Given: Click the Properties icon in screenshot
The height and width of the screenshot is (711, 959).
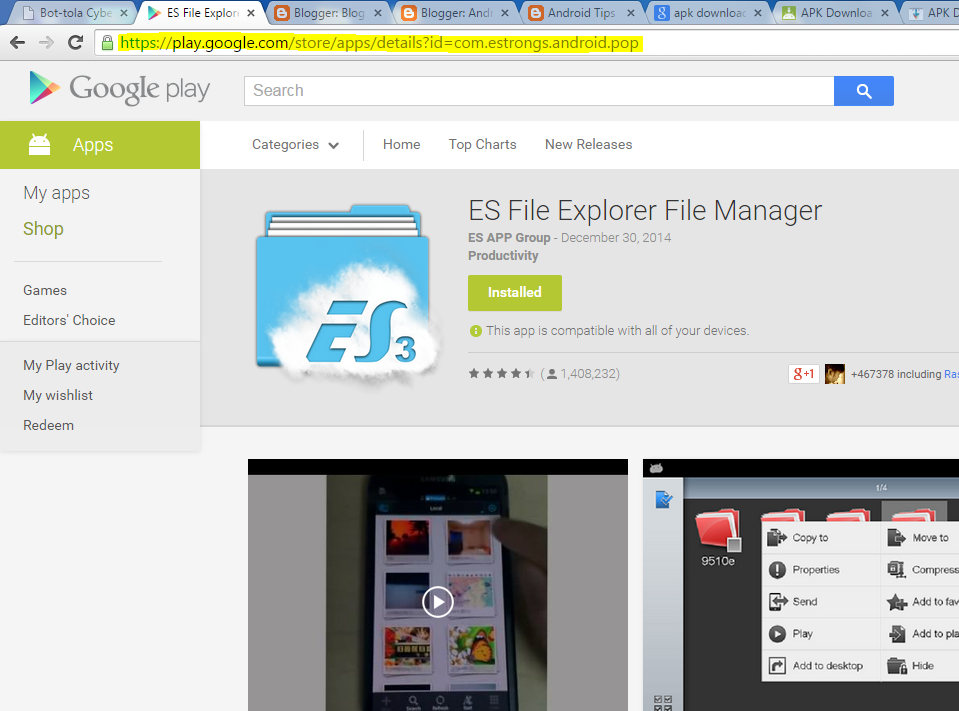Looking at the screenshot, I should click(x=777, y=570).
